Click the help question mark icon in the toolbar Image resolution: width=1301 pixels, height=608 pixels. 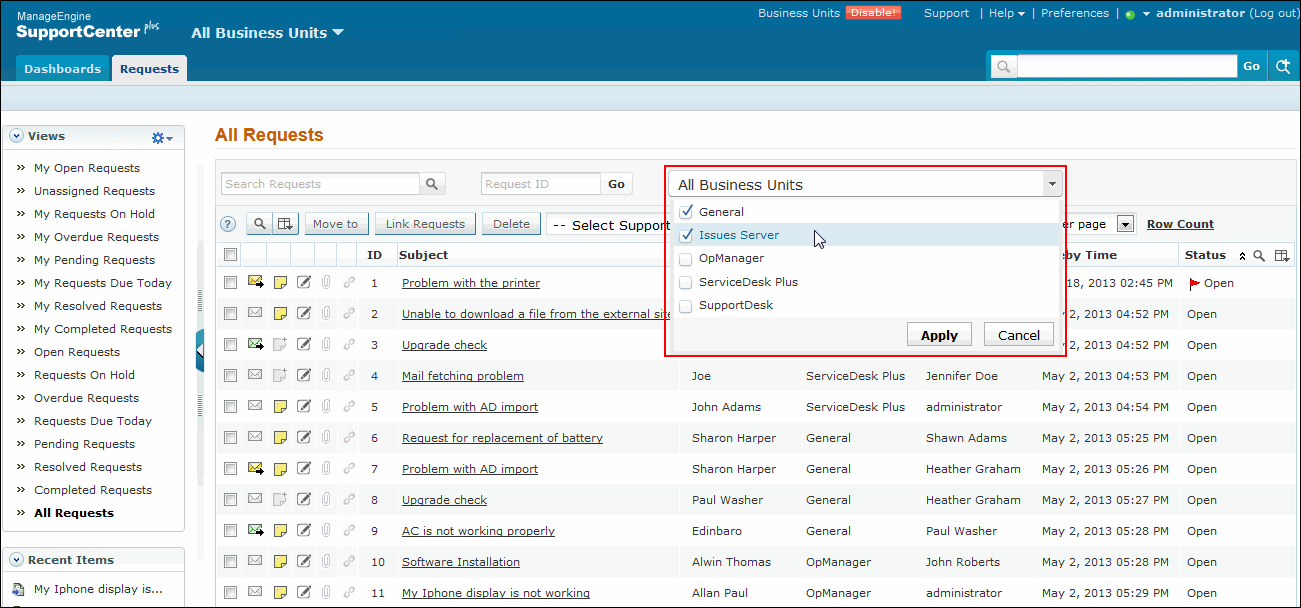point(228,224)
